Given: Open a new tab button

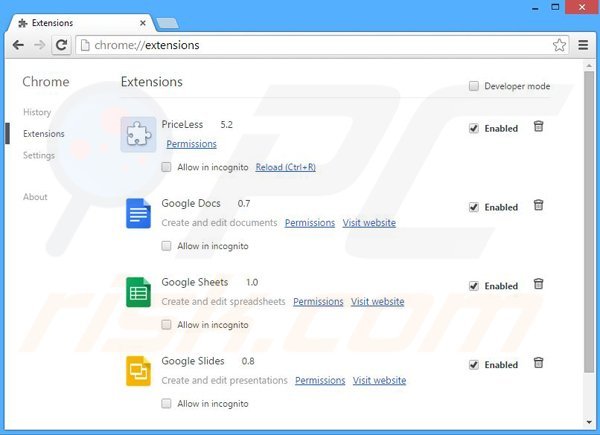Looking at the screenshot, I should 167,23.
